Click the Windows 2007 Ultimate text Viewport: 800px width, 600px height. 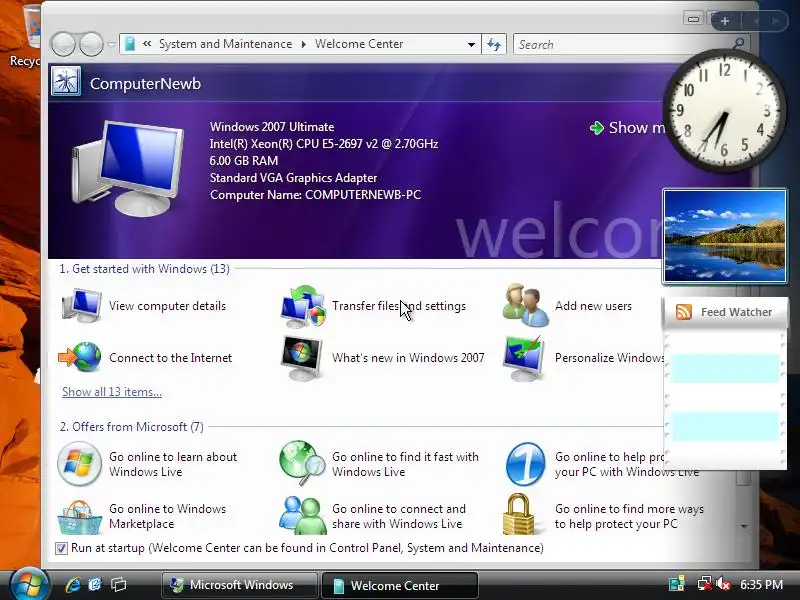pyautogui.click(x=272, y=127)
